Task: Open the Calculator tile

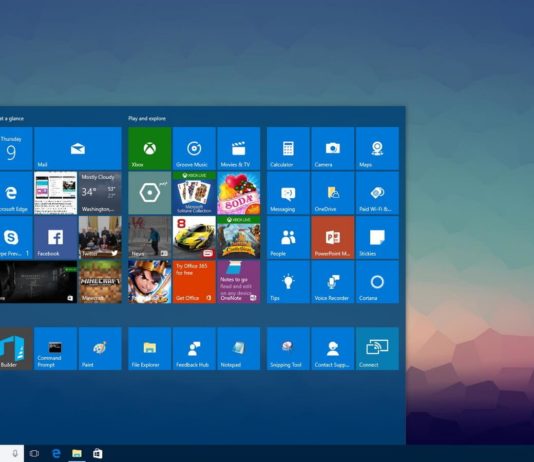Action: pos(288,148)
